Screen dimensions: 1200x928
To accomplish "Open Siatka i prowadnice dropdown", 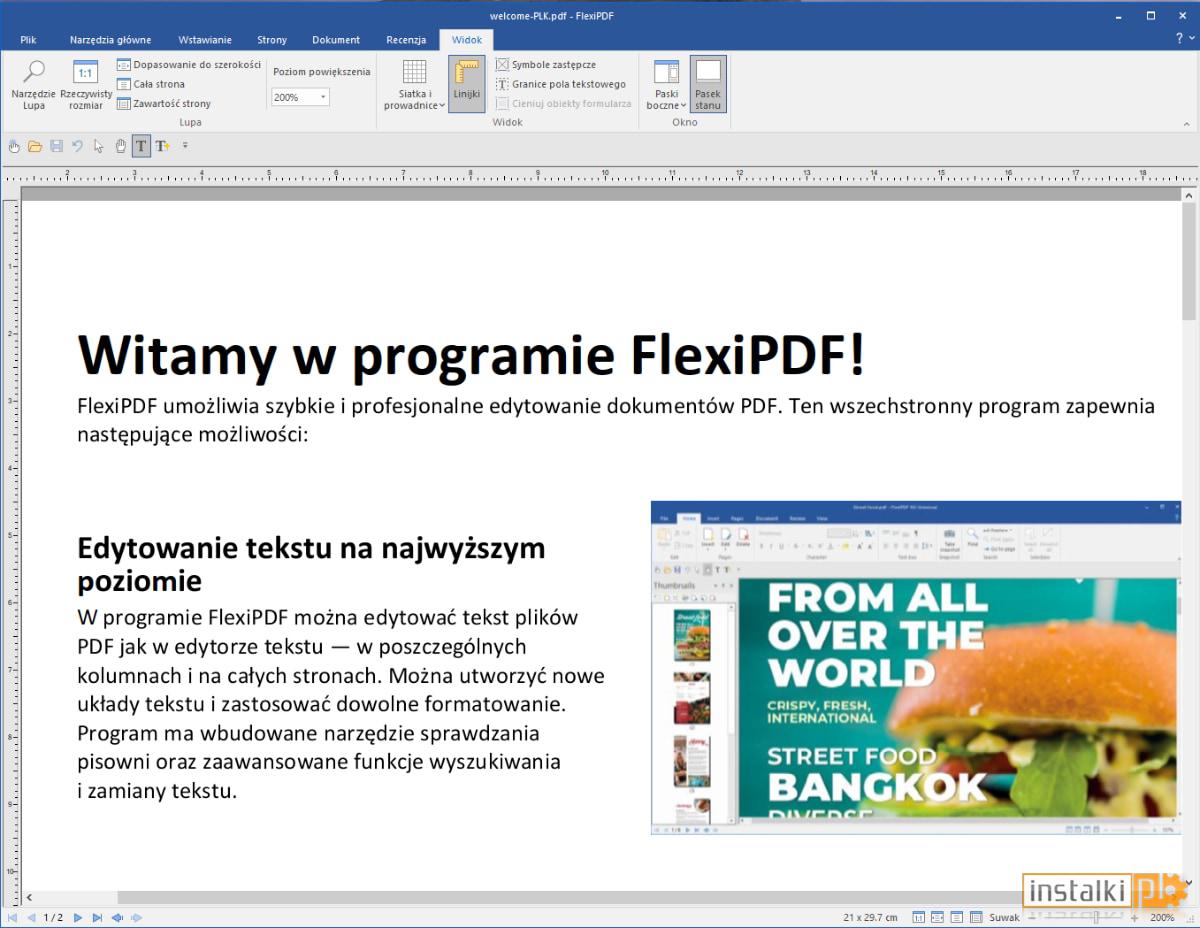I will coord(414,84).
